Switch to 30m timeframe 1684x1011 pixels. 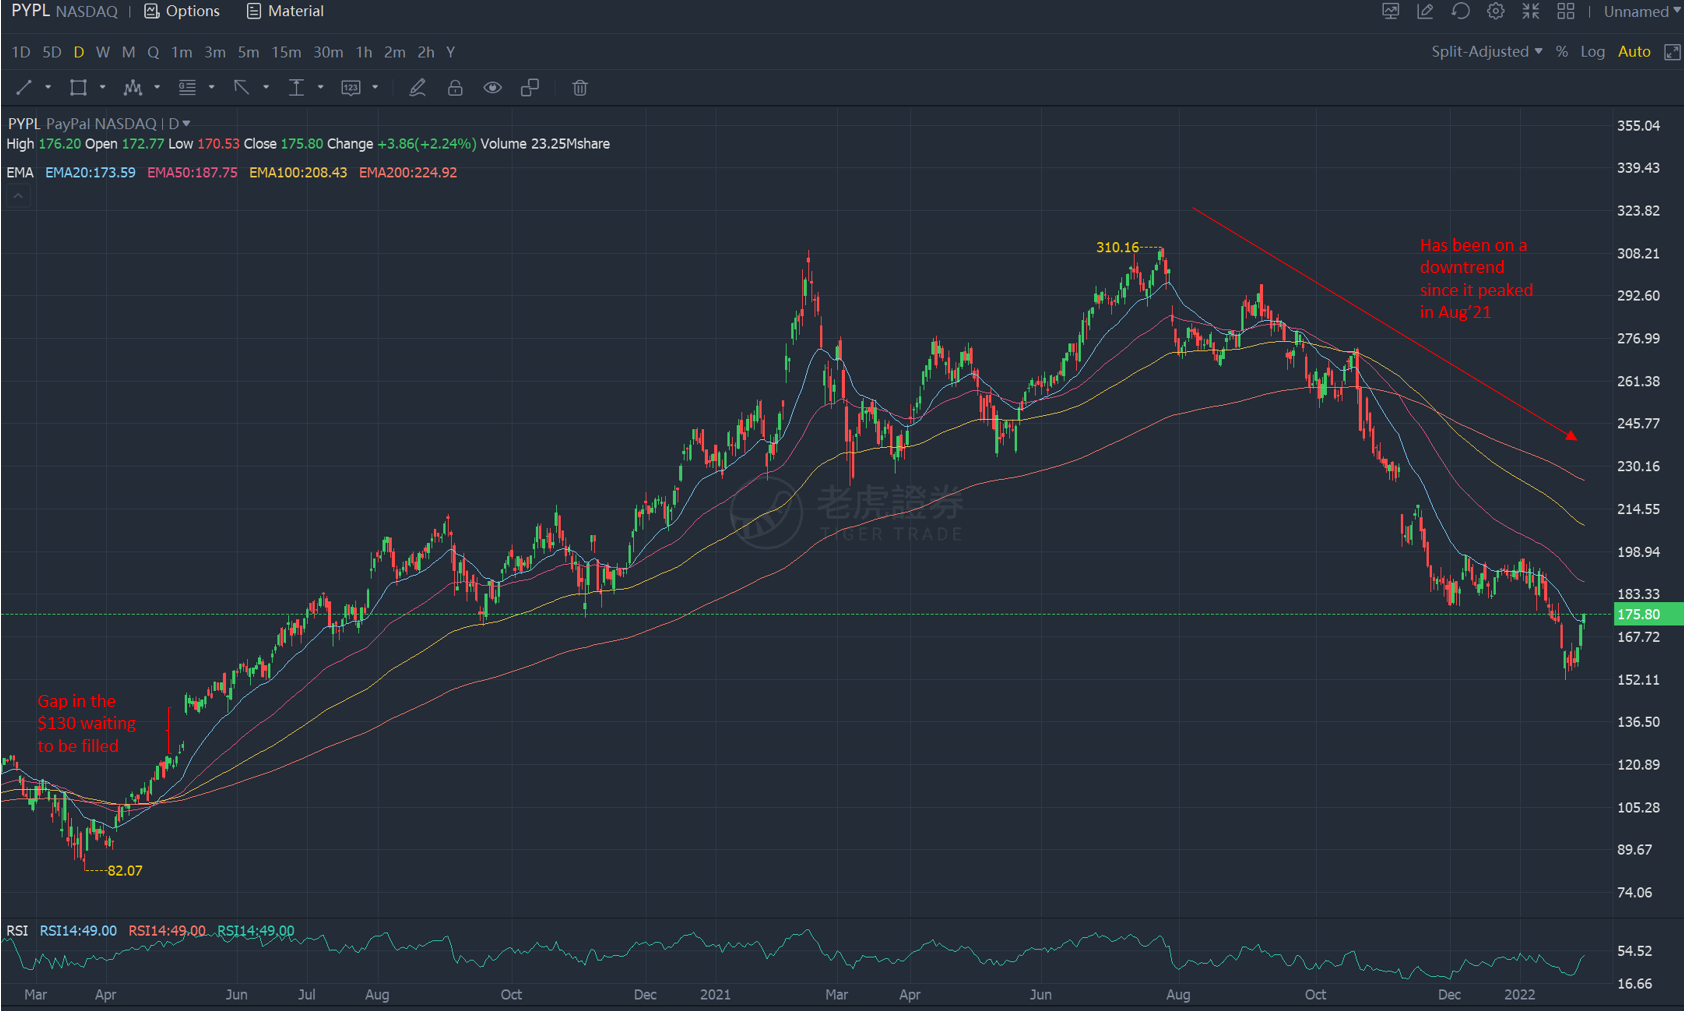pyautogui.click(x=328, y=52)
